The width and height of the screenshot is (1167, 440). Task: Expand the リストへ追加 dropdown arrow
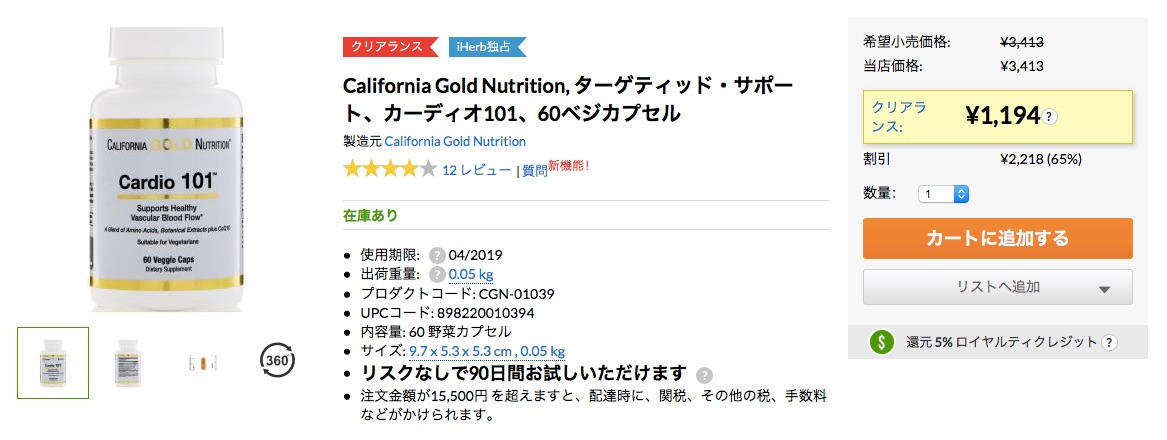1104,289
